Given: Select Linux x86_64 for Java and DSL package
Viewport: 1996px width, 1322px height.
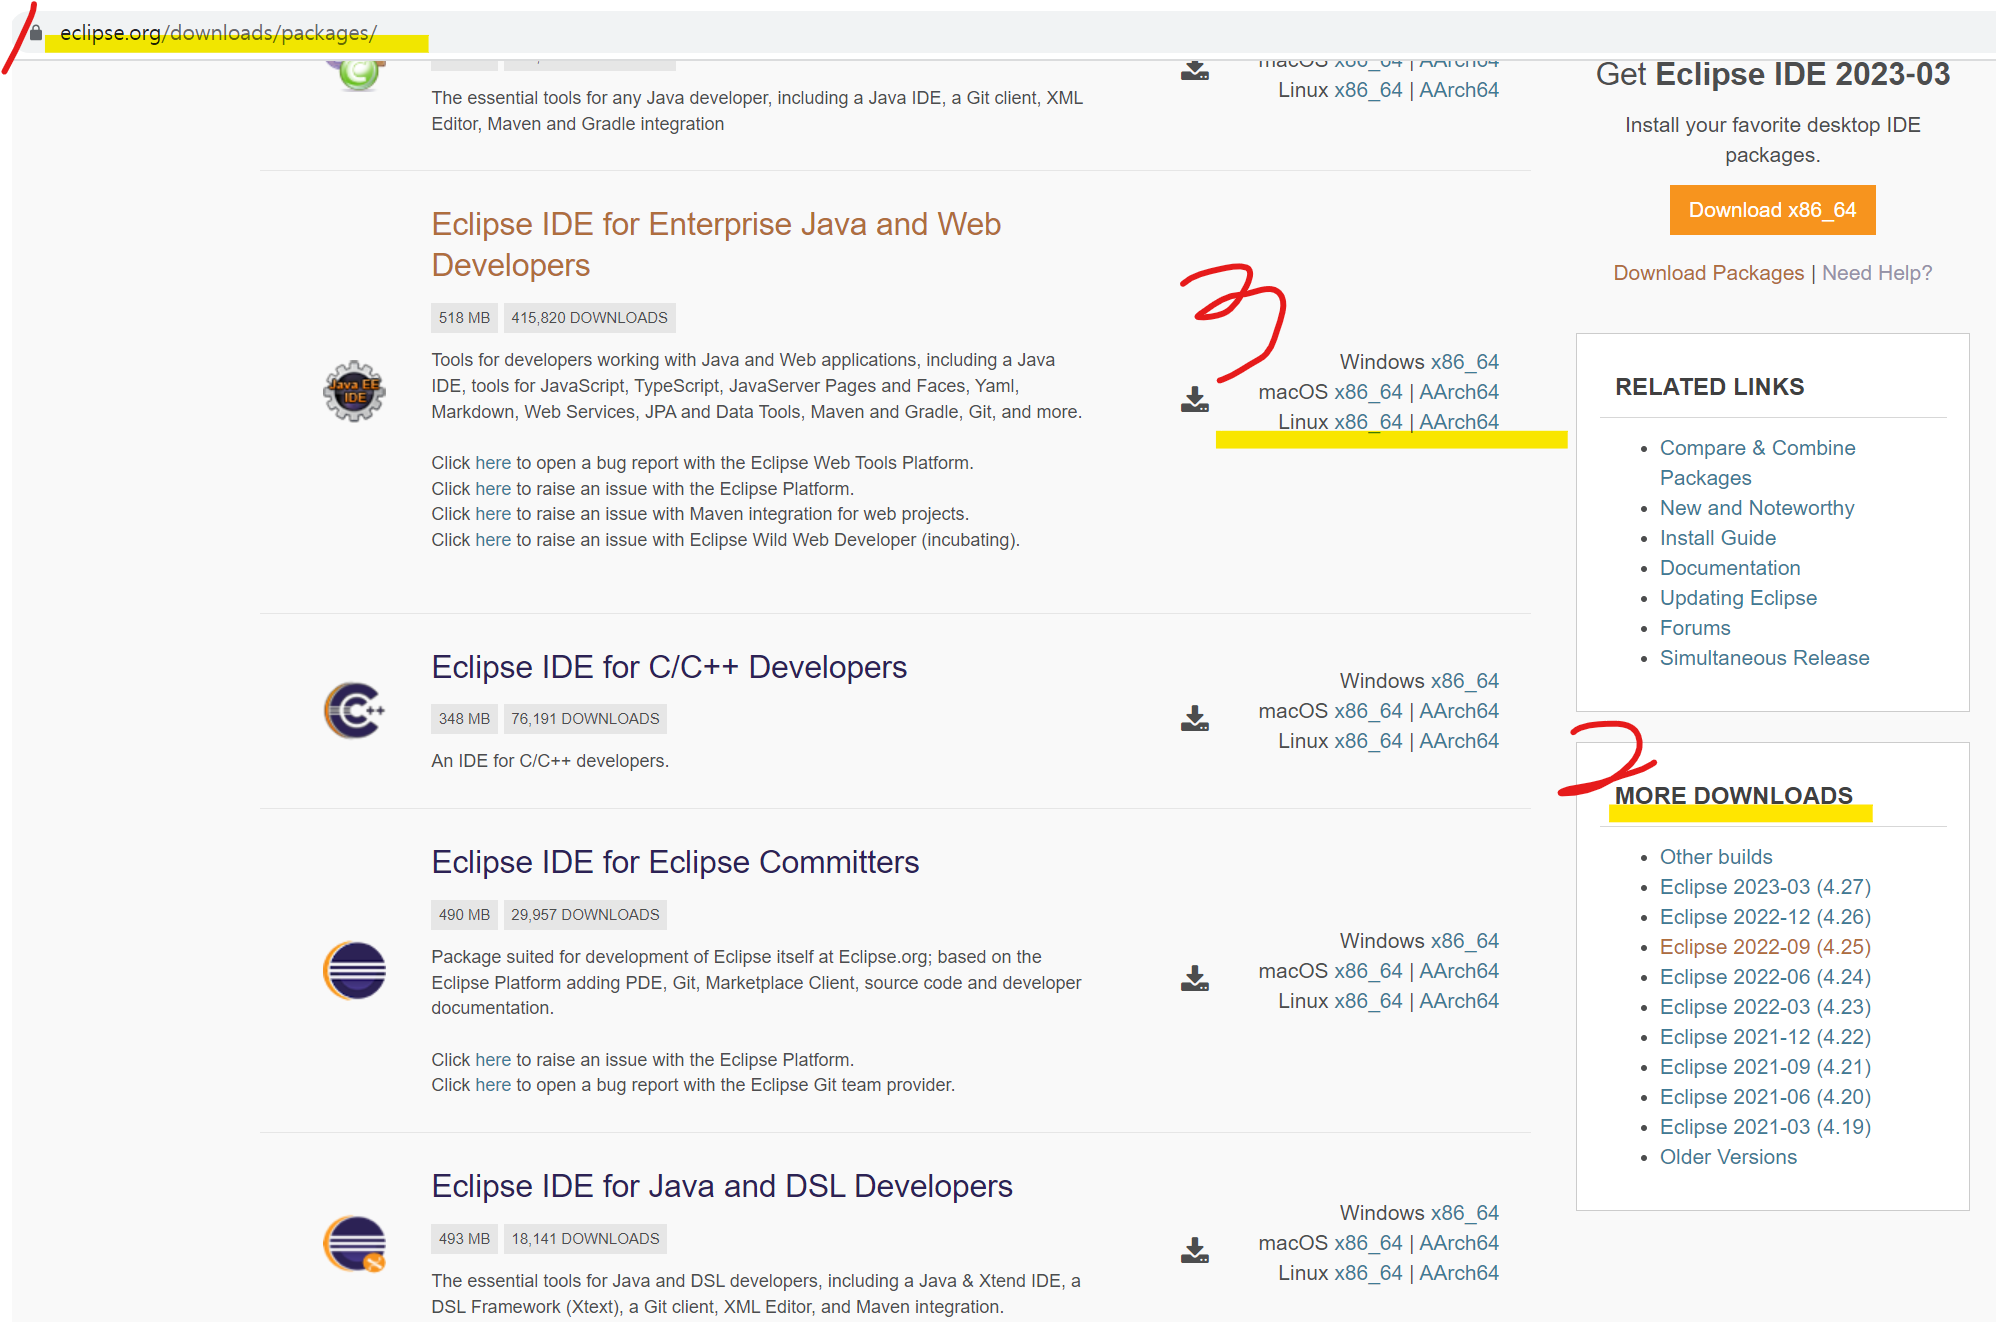Looking at the screenshot, I should coord(1368,1273).
